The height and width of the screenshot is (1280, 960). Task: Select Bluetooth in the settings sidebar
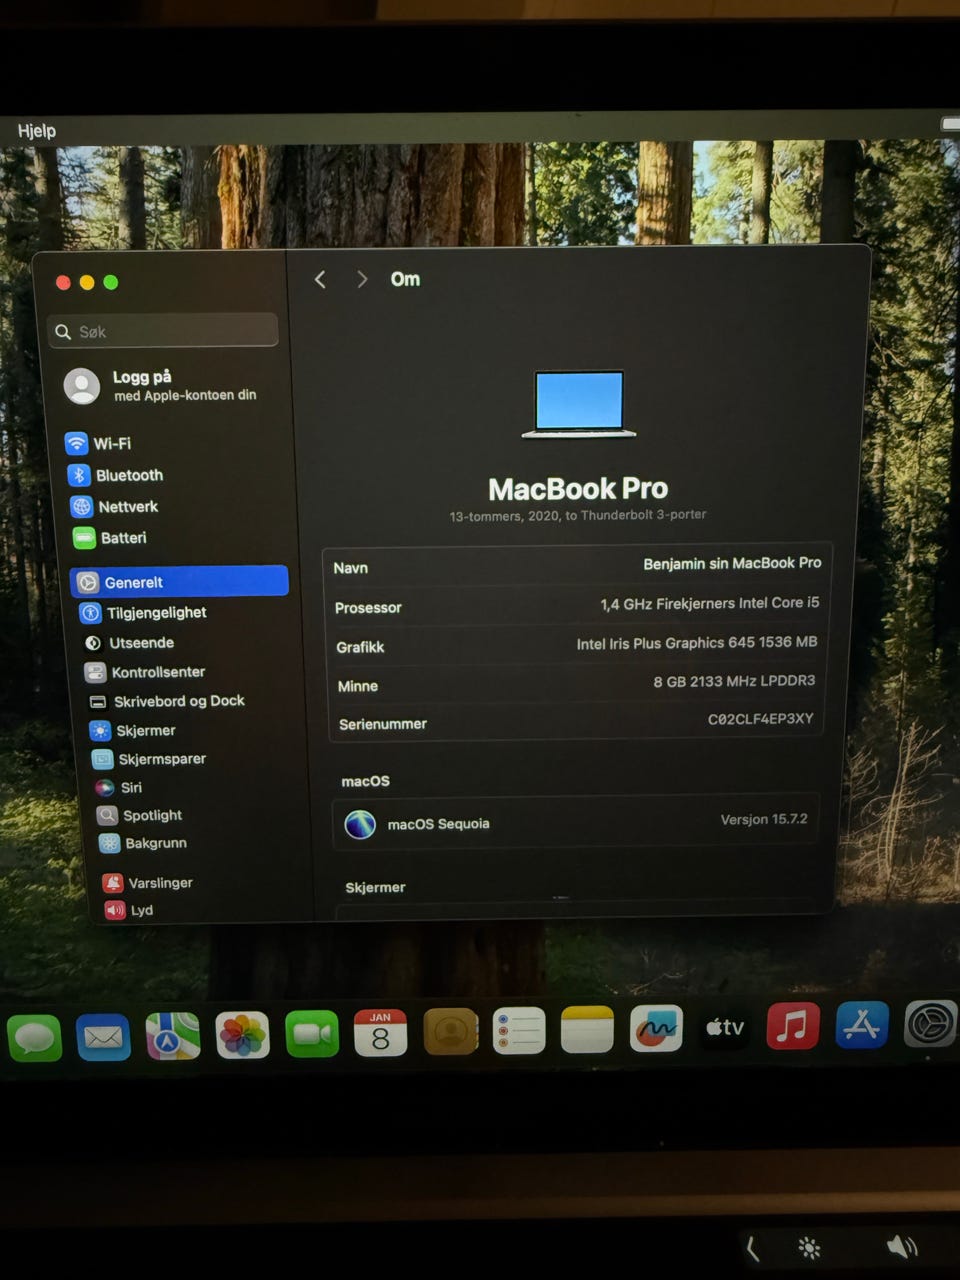(128, 475)
